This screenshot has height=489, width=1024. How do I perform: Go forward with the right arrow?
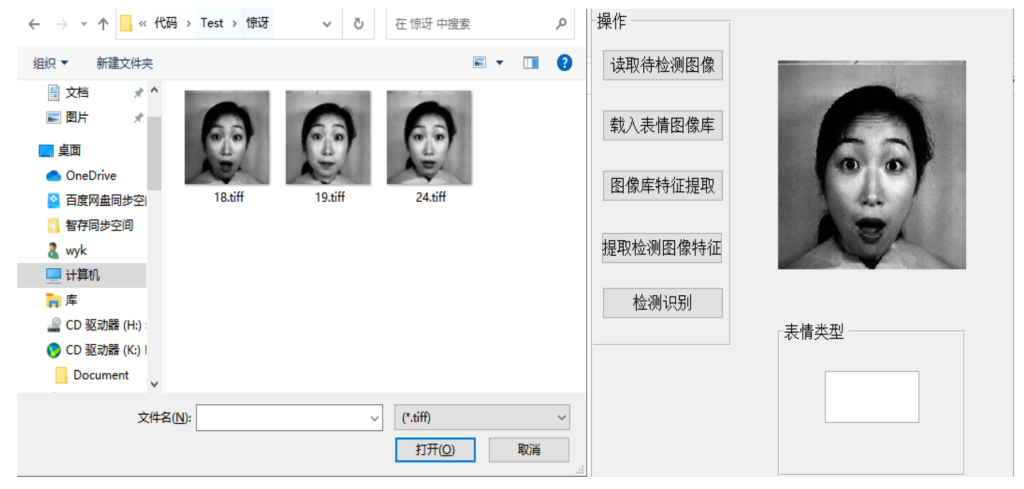point(61,24)
